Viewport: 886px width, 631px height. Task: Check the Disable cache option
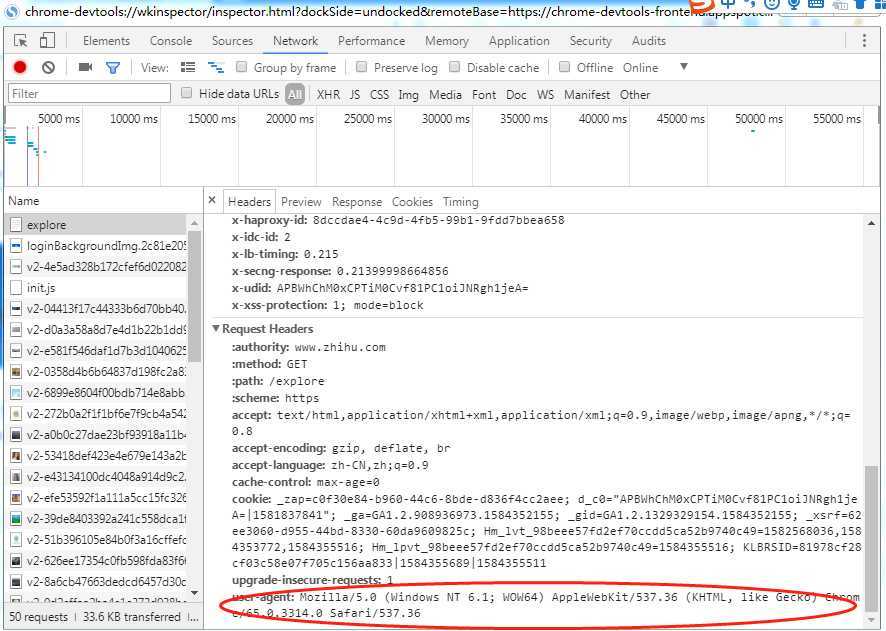pos(454,67)
